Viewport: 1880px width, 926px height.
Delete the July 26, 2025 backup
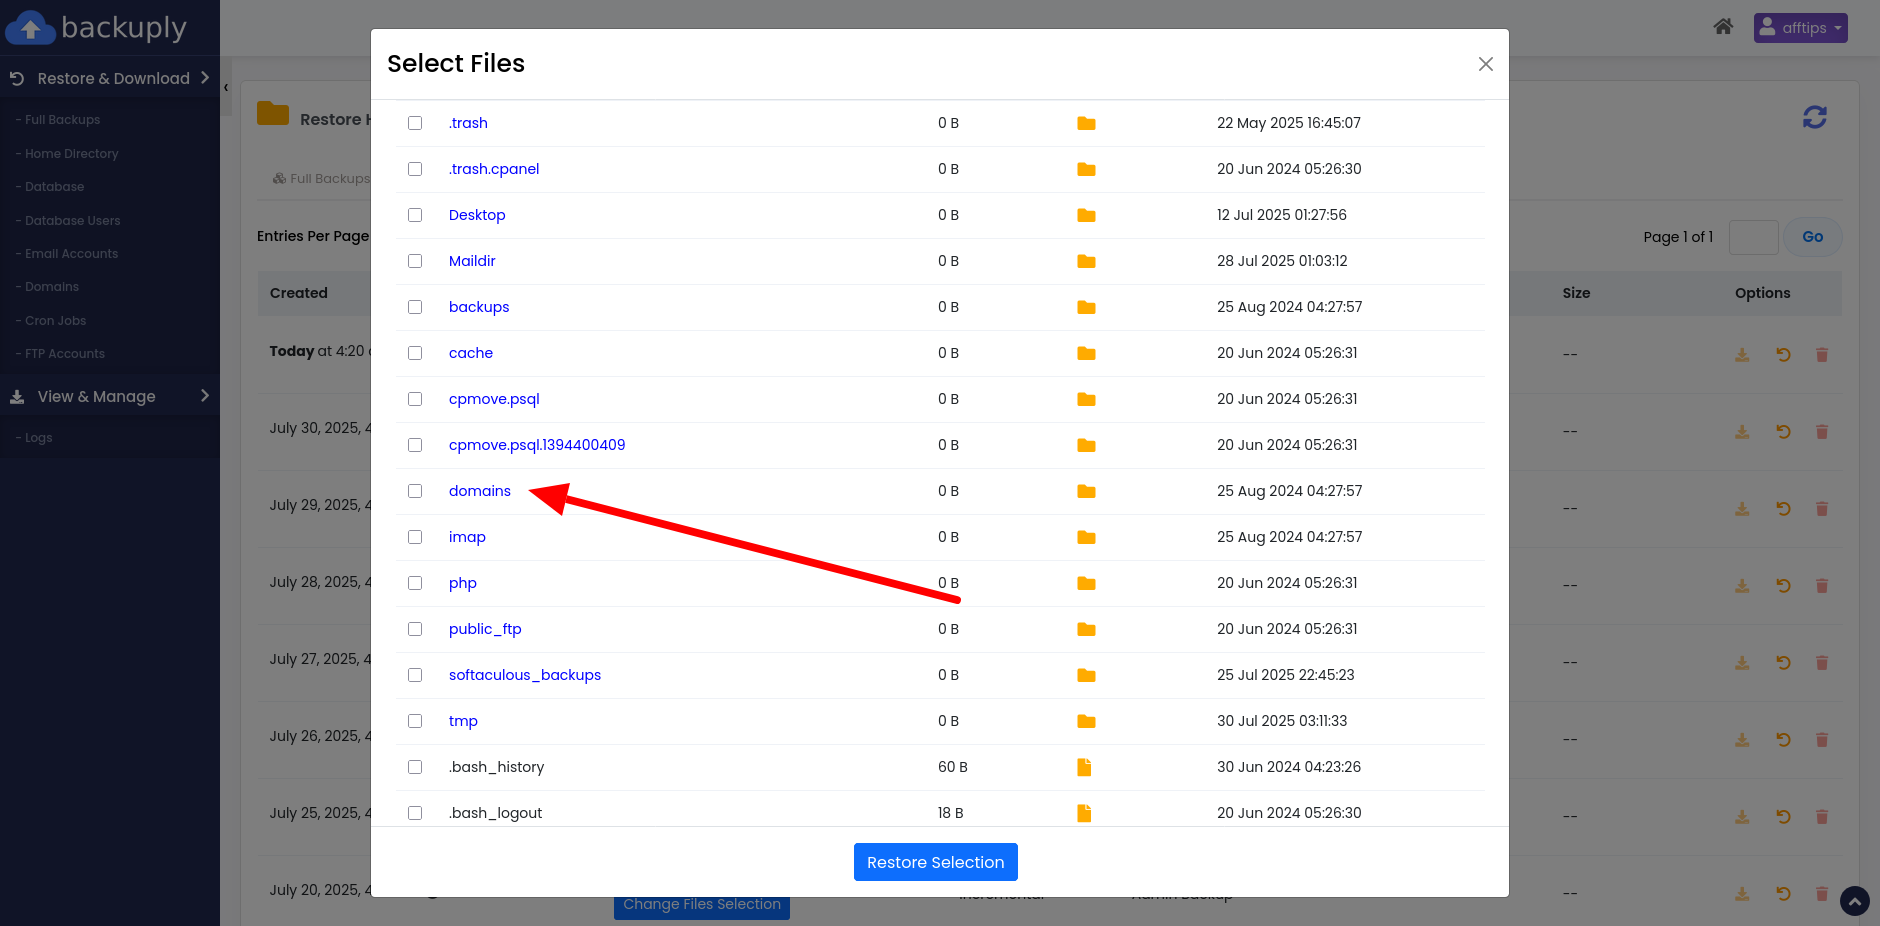(x=1822, y=740)
